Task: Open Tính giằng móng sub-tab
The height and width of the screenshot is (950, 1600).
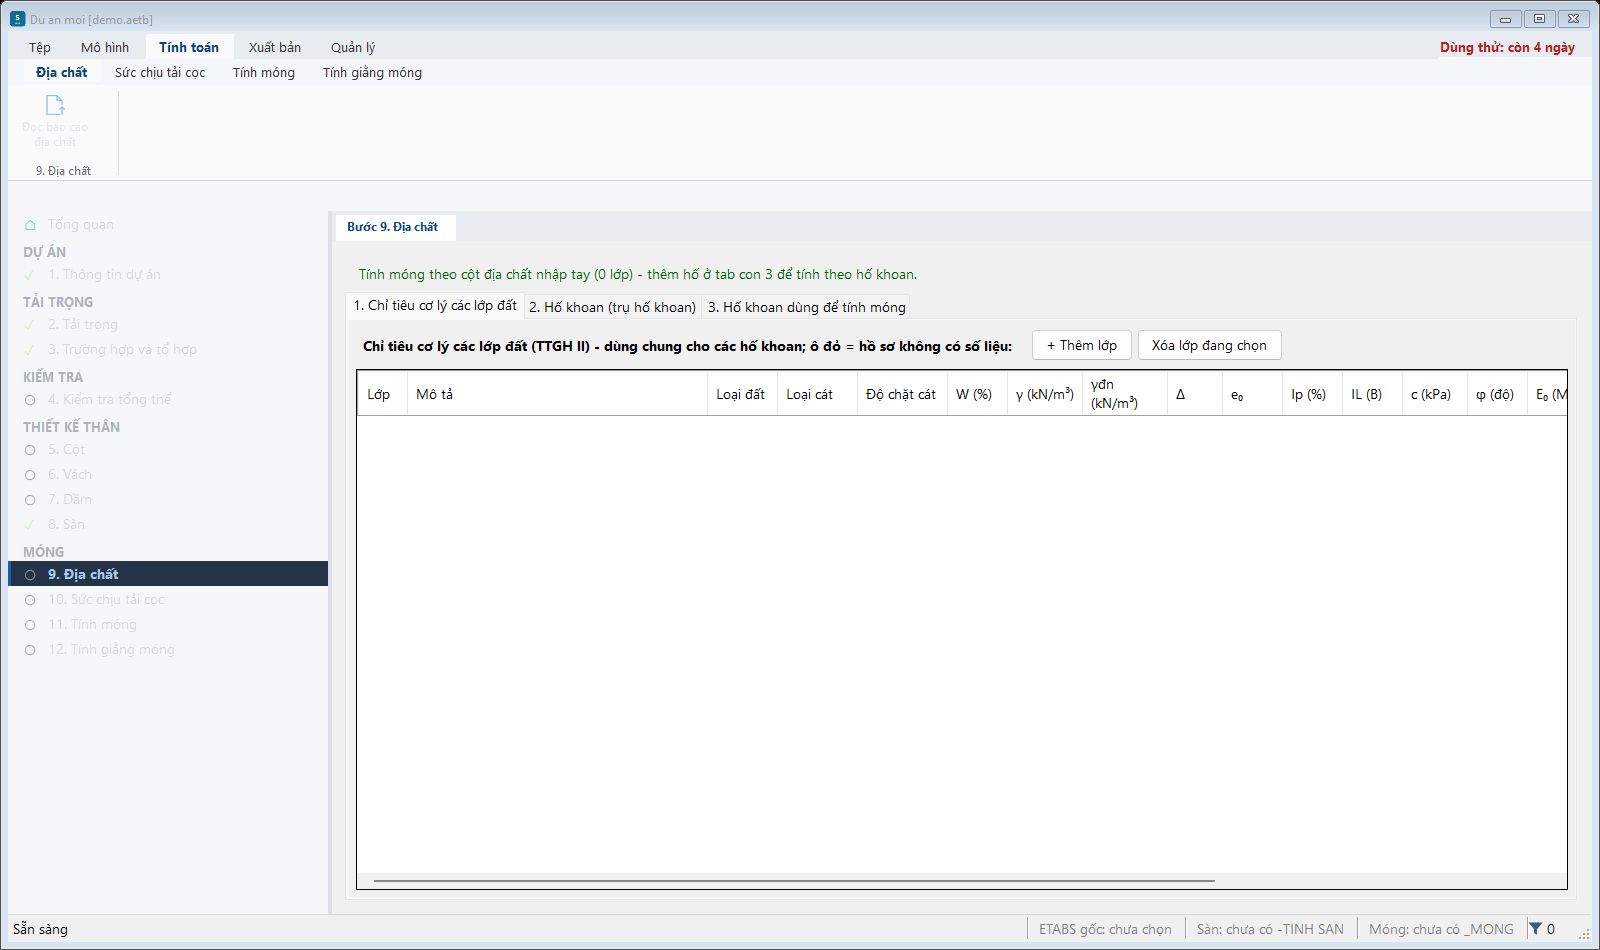Action: pyautogui.click(x=372, y=72)
